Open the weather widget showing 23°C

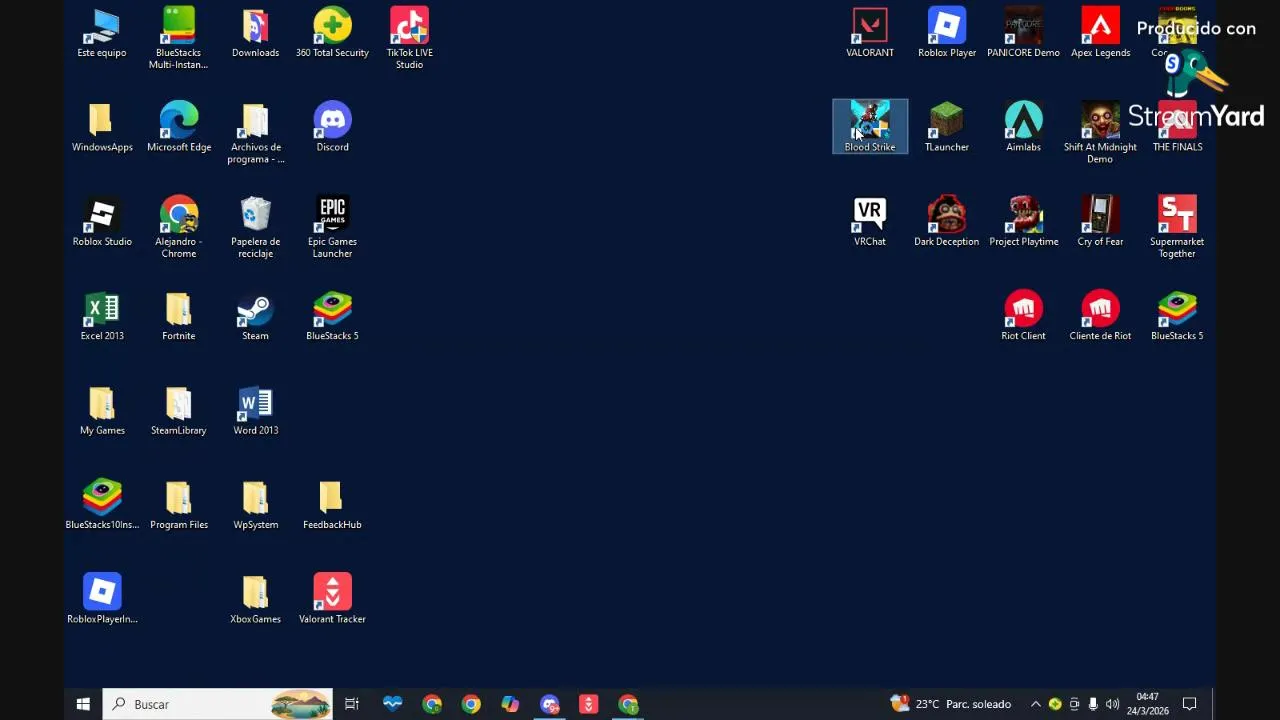[x=951, y=704]
